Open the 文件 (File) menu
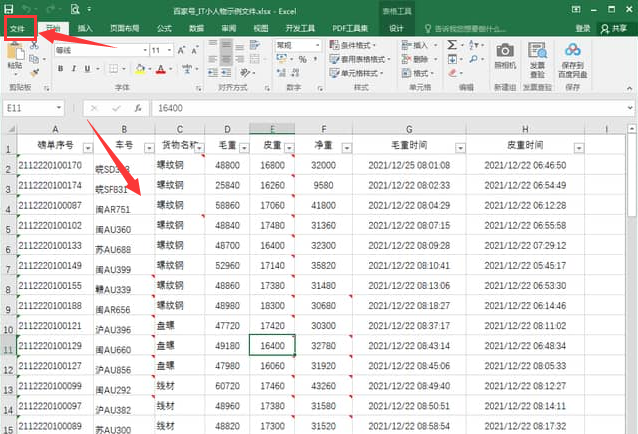This screenshot has height=434, width=638. (x=17, y=28)
